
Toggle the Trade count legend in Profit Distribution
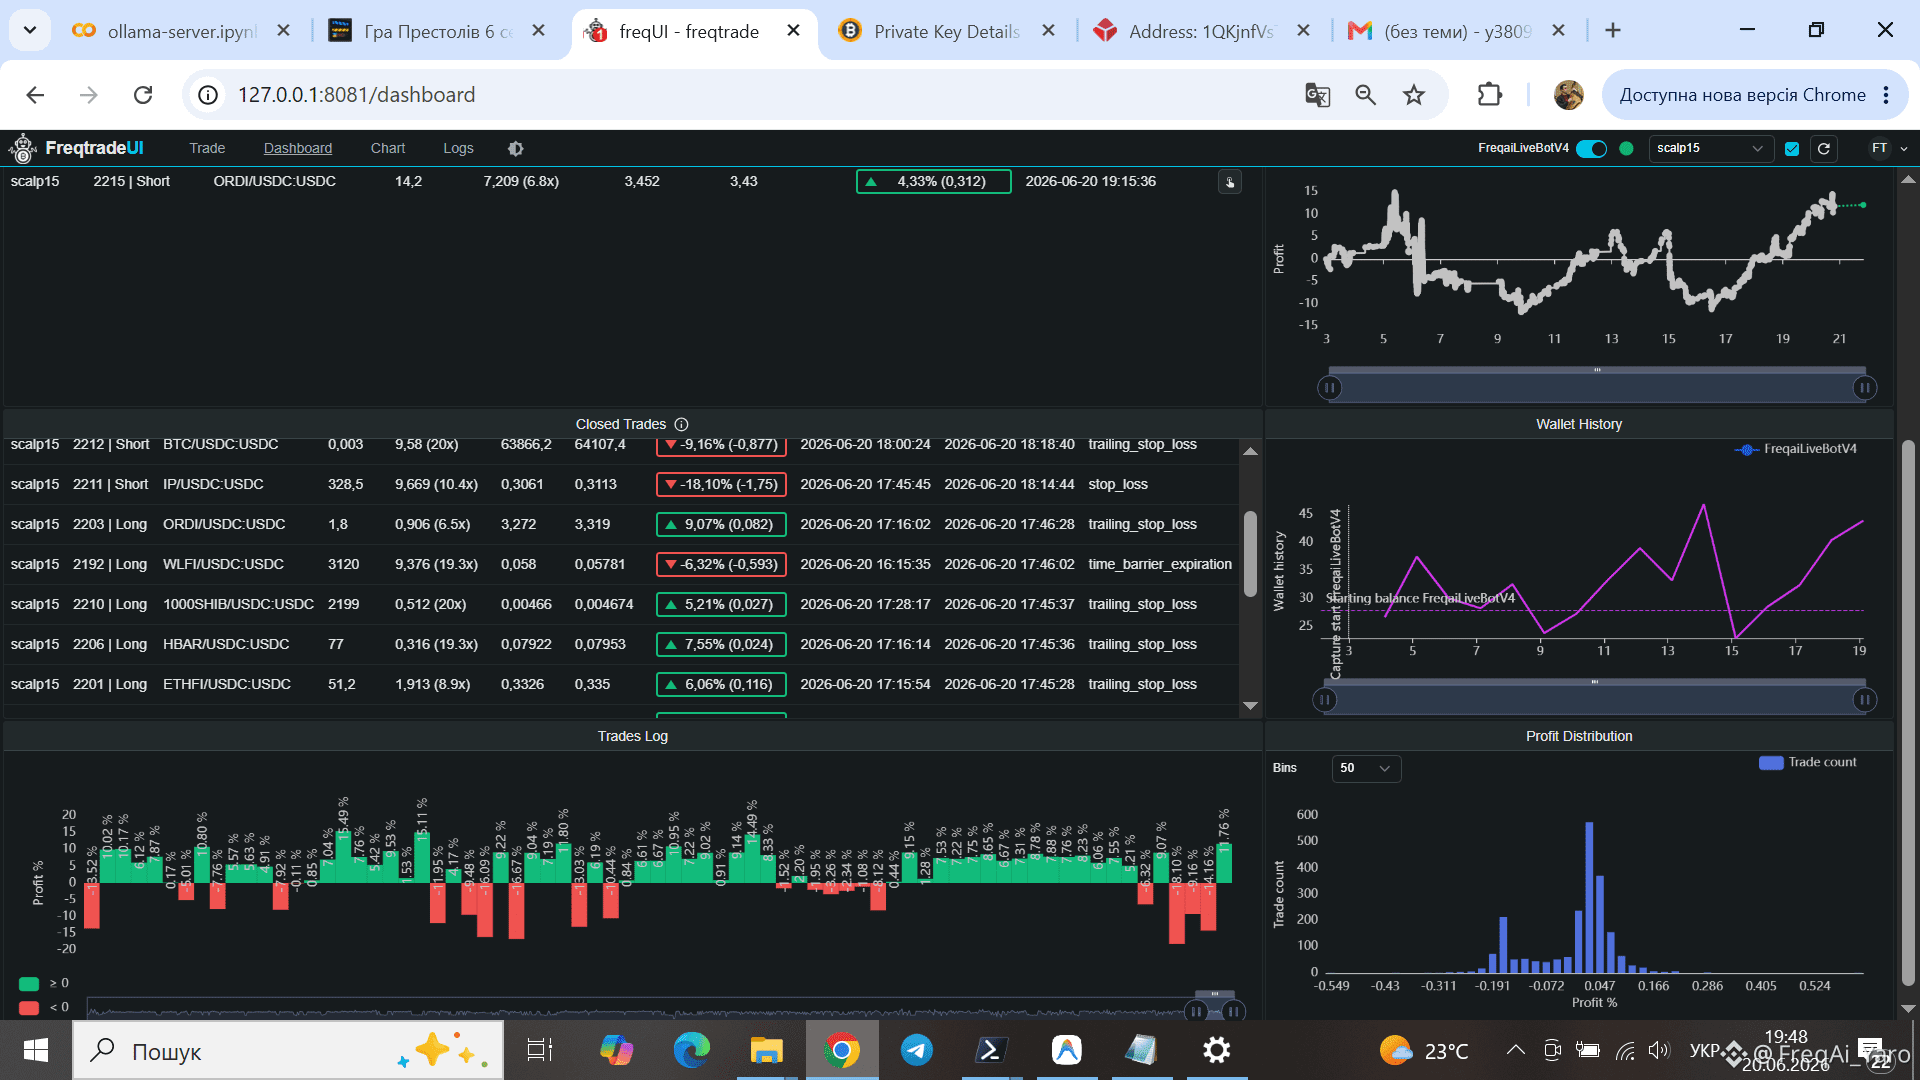[1808, 762]
